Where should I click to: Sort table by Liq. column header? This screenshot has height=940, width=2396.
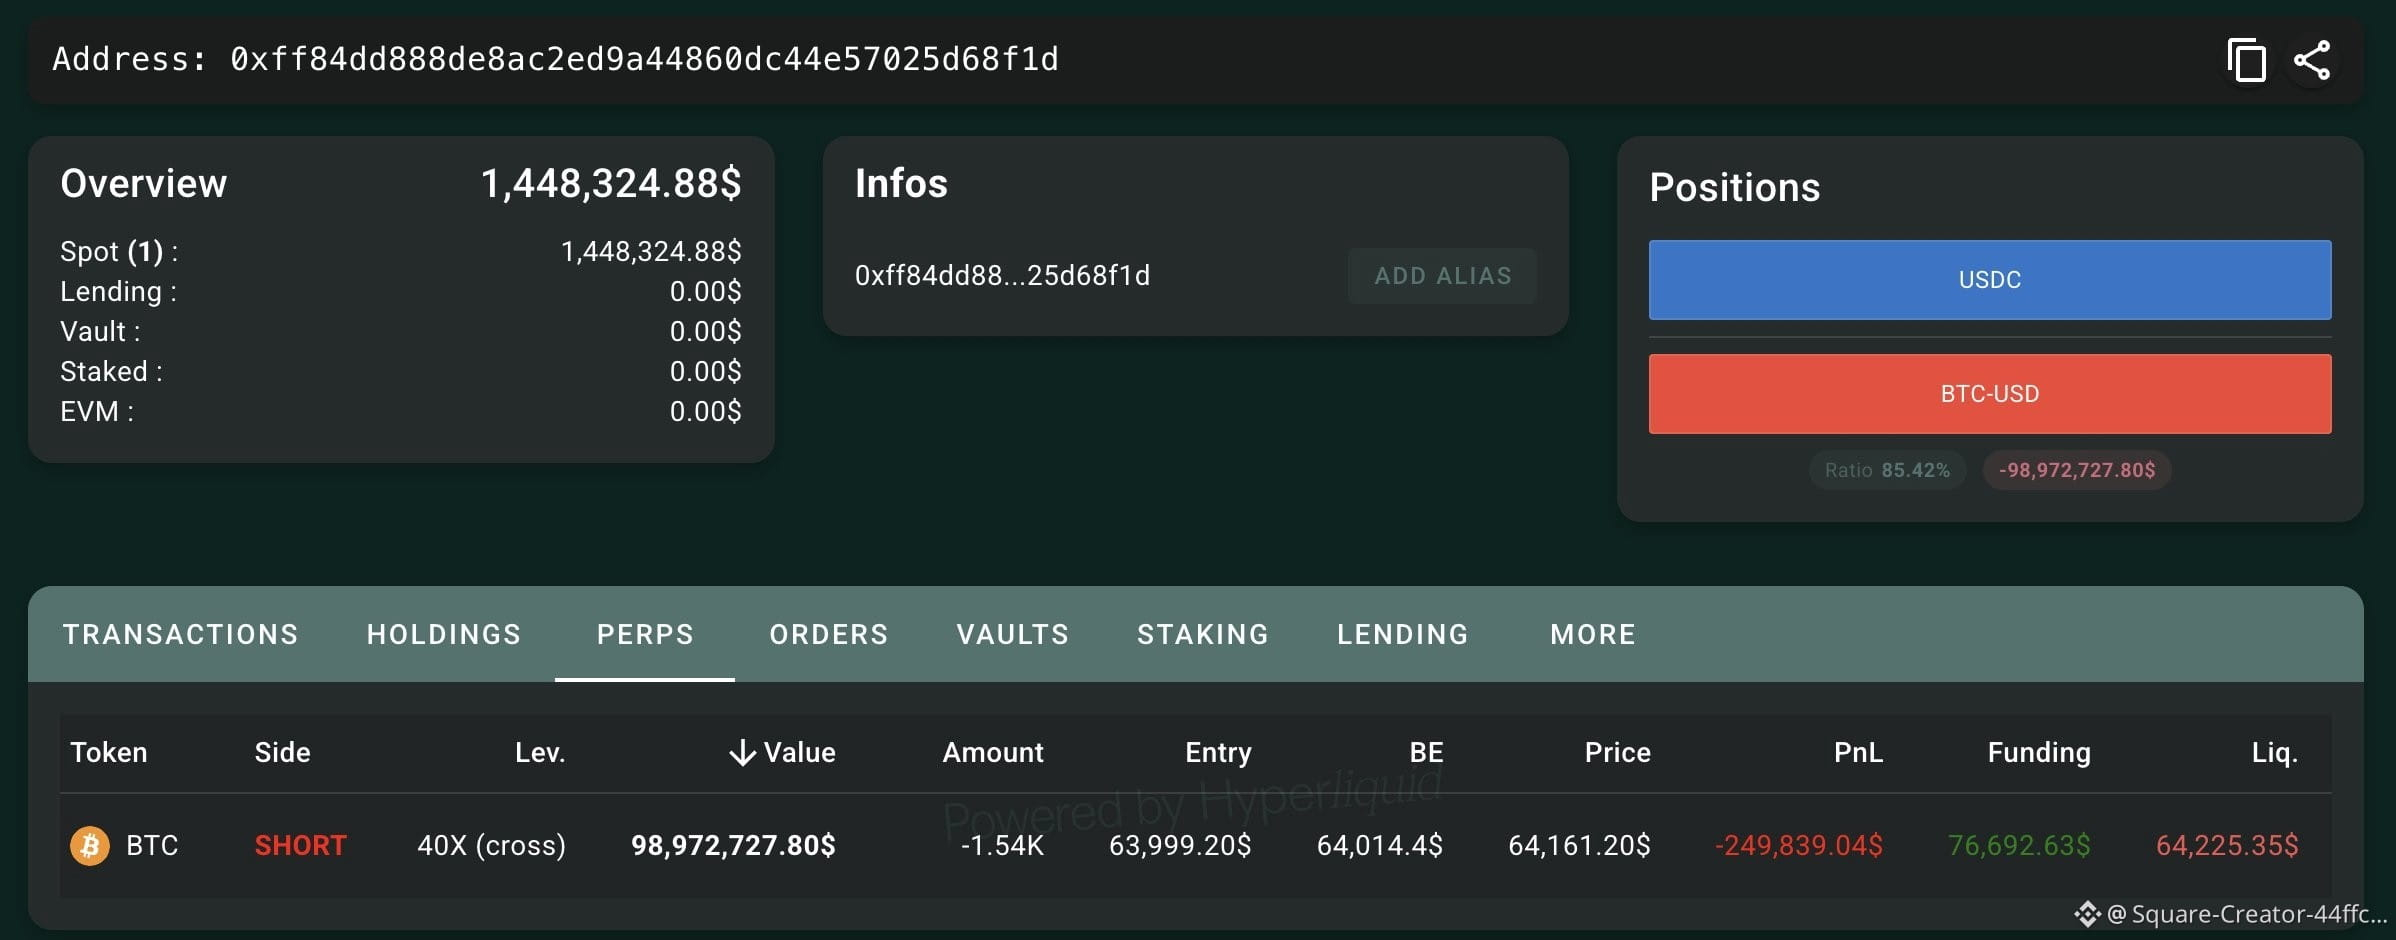2275,752
